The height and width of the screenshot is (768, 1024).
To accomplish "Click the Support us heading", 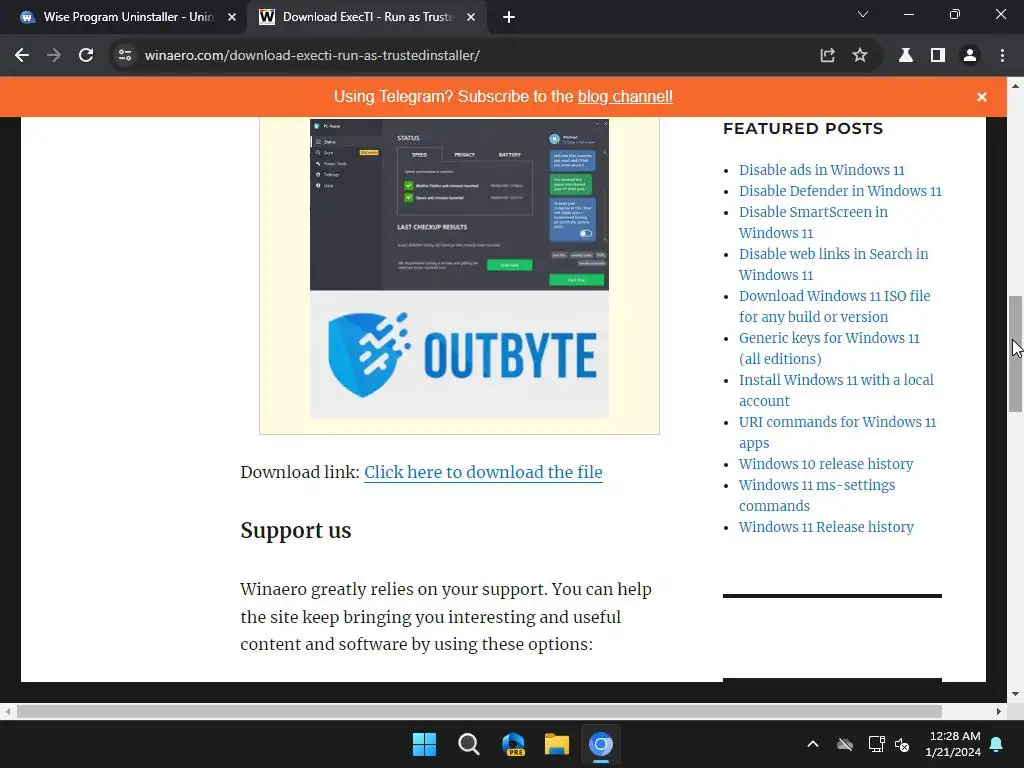I will pyautogui.click(x=296, y=530).
